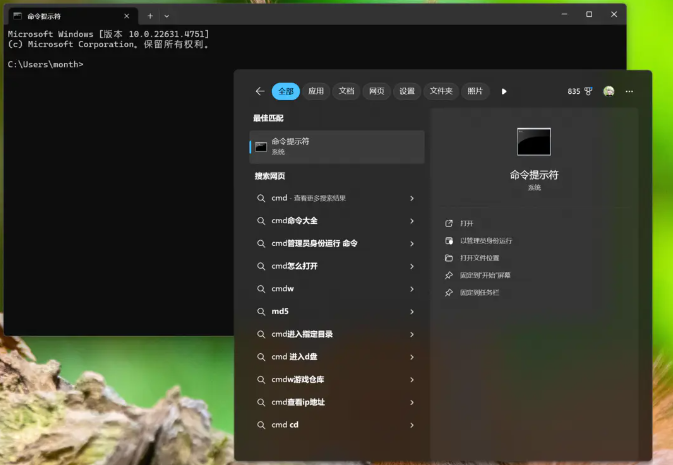
Task: Click 打开 in the preview pane
Action: point(467,223)
